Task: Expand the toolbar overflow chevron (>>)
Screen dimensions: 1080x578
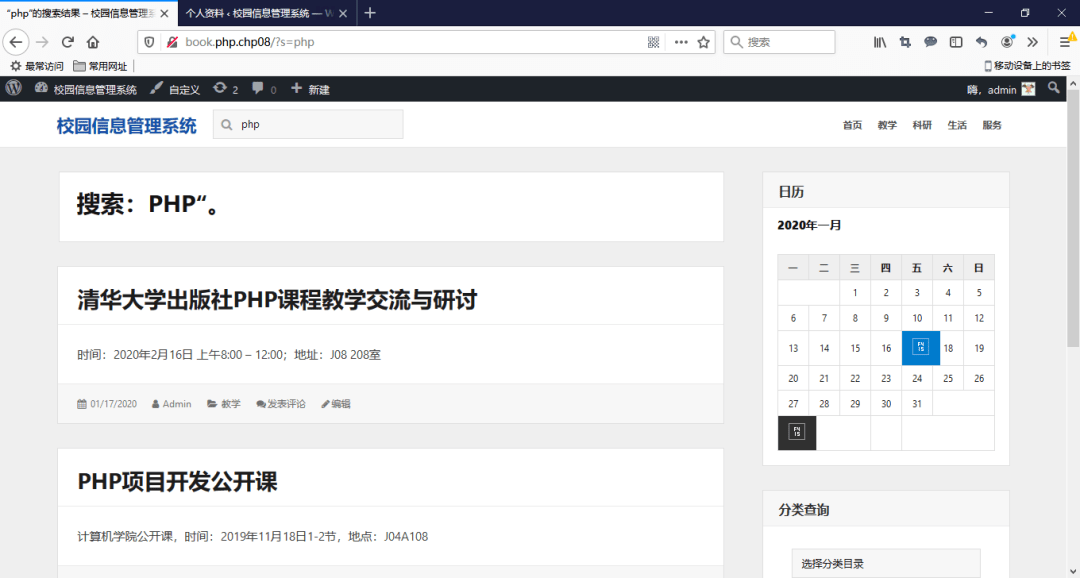Action: pos(1032,42)
